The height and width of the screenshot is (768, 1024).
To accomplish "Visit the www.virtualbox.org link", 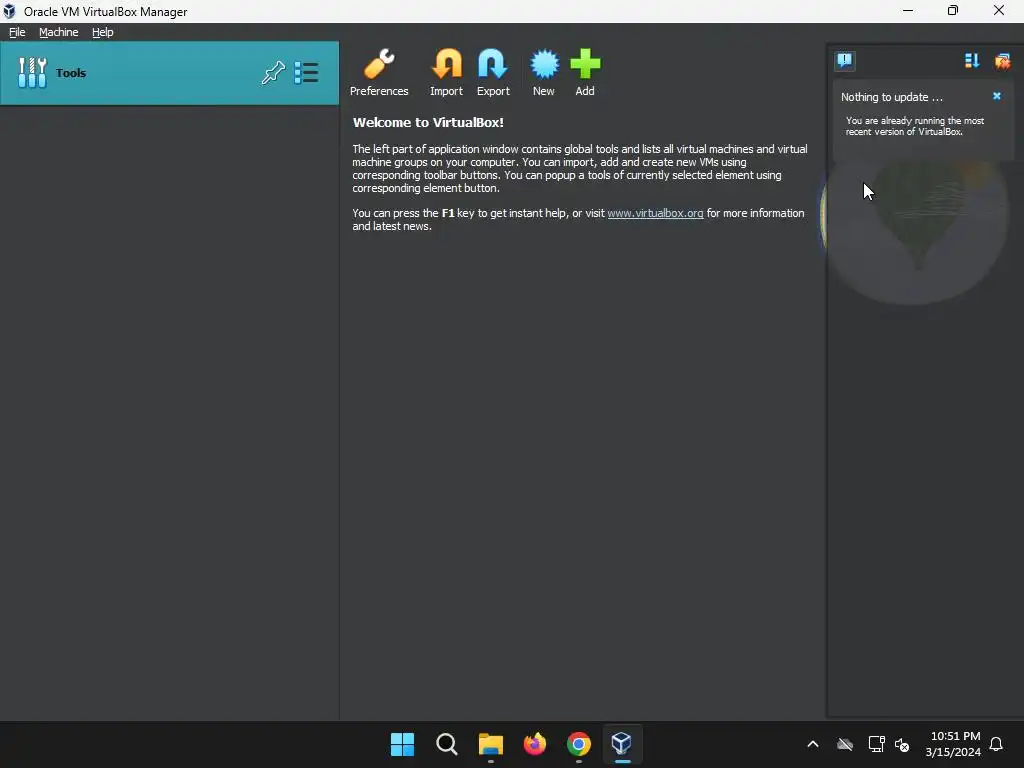I will tap(655, 213).
